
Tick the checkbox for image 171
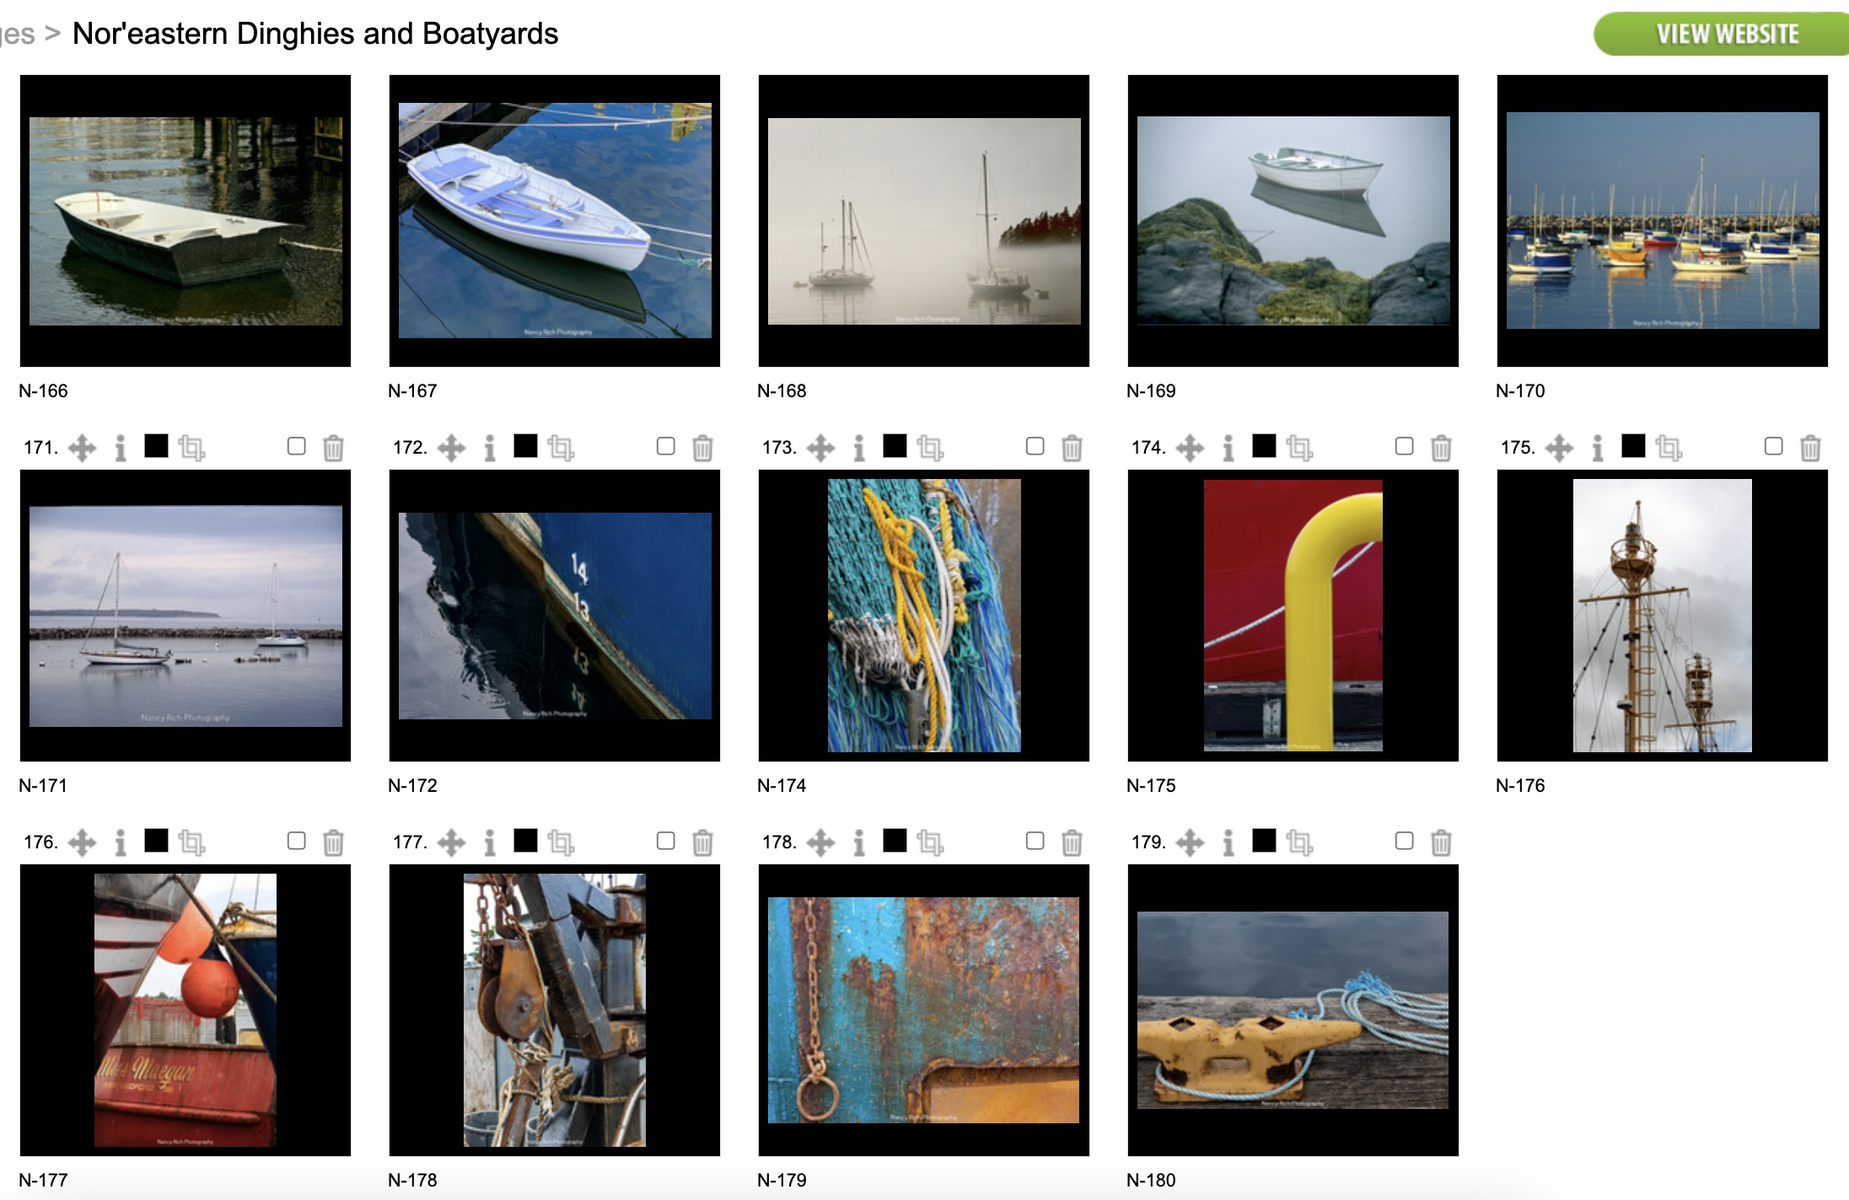[296, 446]
